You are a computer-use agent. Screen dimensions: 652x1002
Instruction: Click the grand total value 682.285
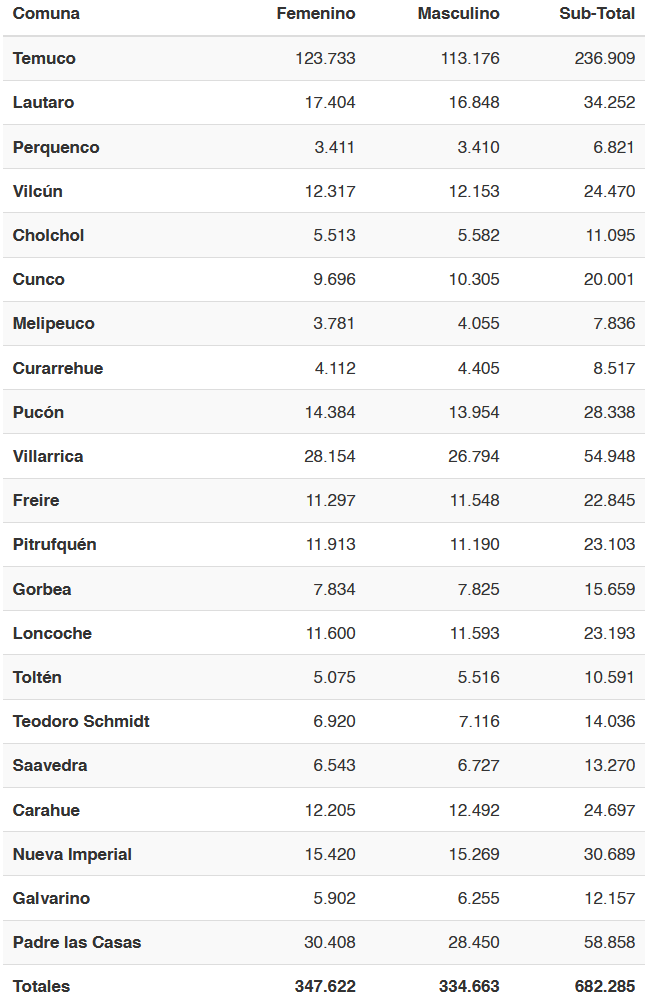coord(605,986)
